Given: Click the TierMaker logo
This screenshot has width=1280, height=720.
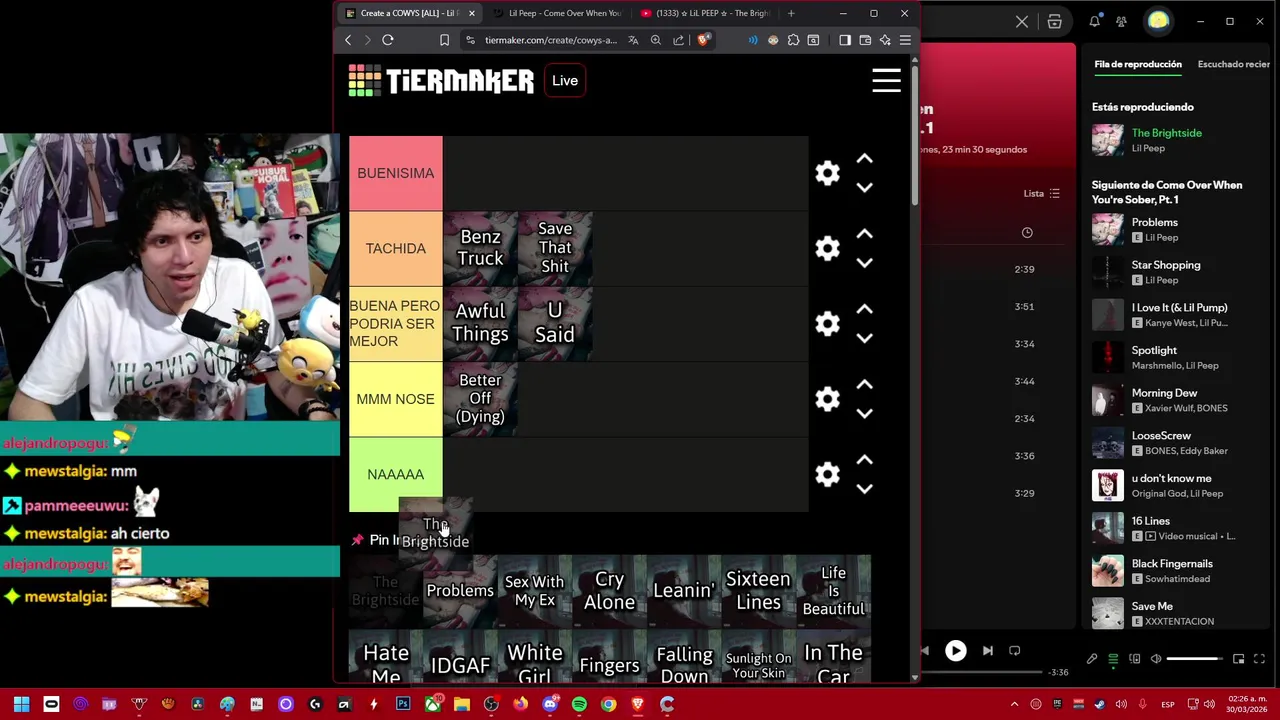Looking at the screenshot, I should [441, 80].
